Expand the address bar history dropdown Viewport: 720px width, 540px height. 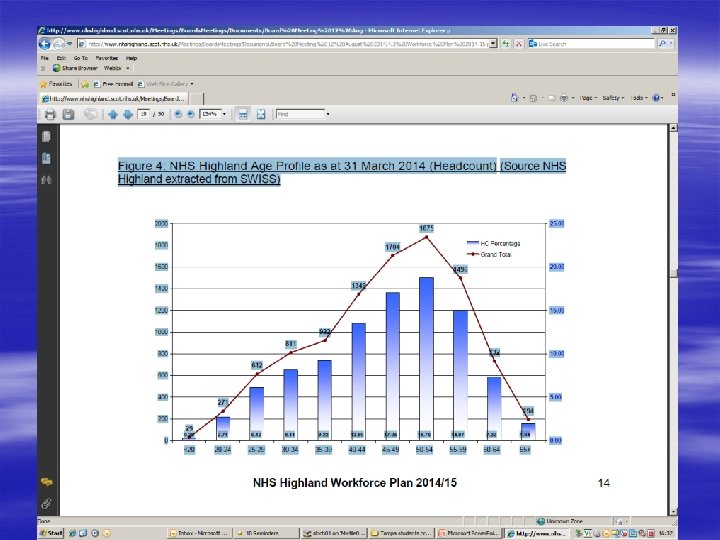[x=493, y=44]
